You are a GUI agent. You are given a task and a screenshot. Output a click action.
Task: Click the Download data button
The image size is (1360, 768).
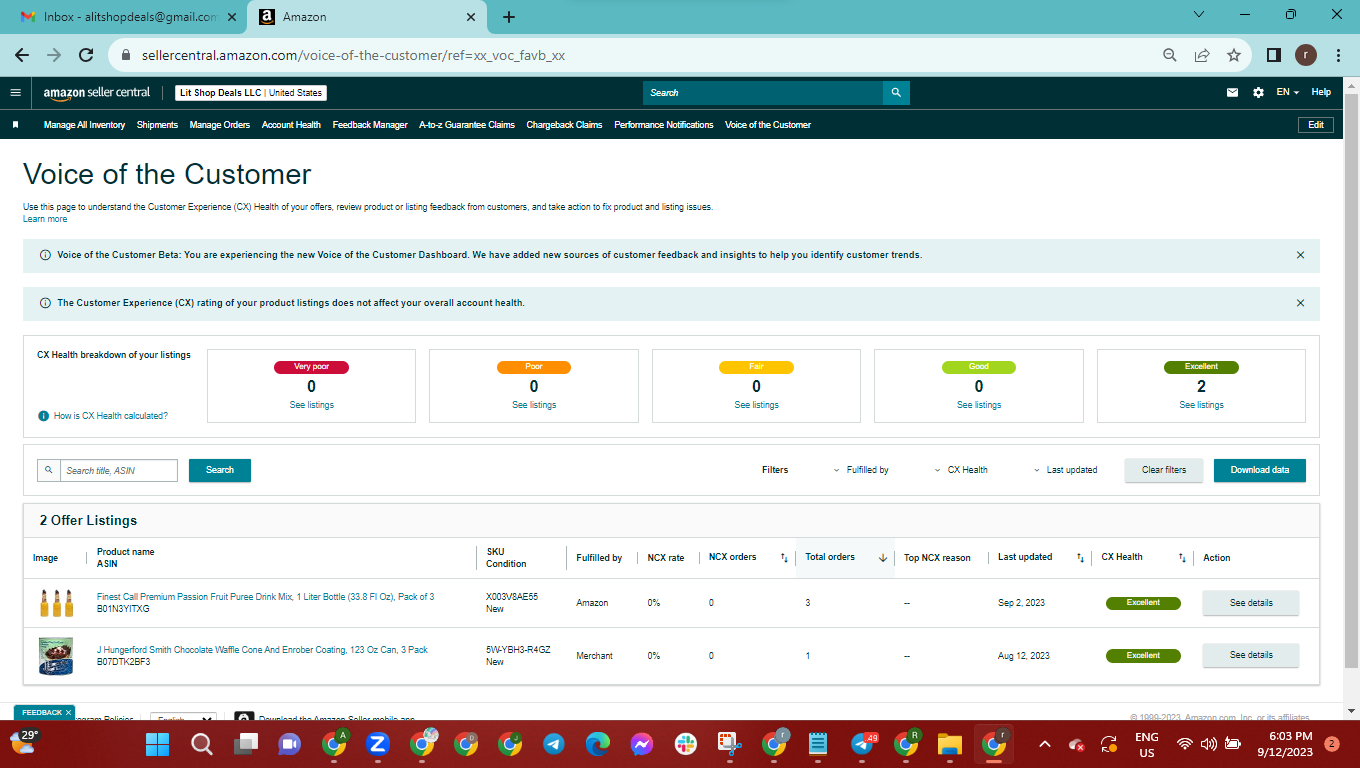[x=1260, y=470]
